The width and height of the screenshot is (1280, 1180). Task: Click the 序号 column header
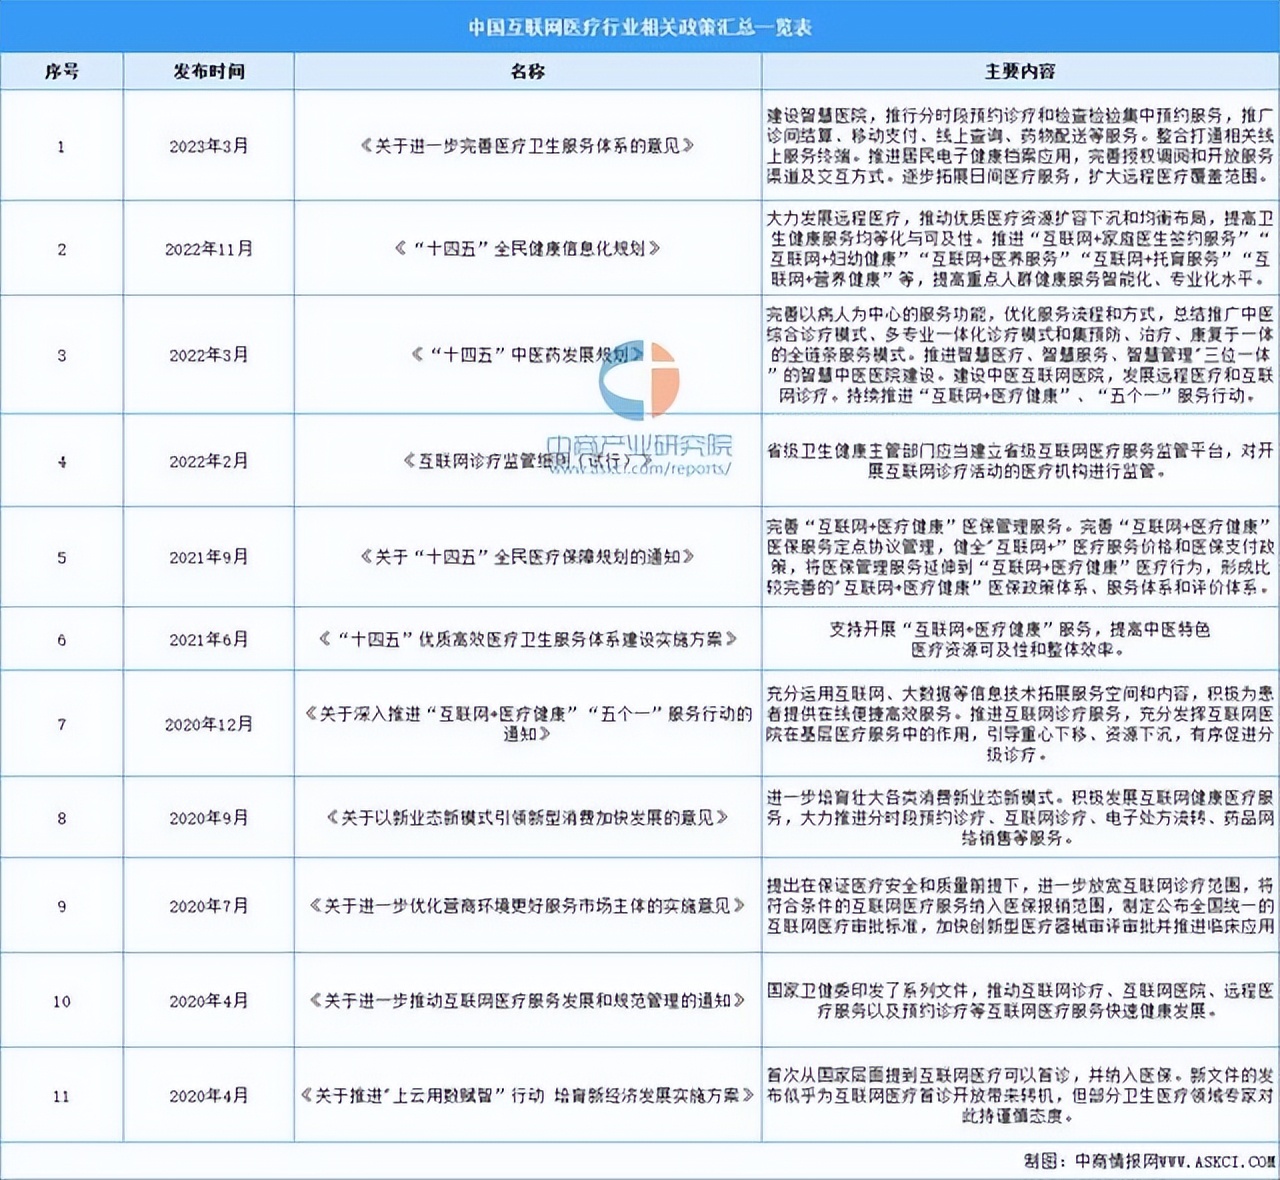(61, 72)
